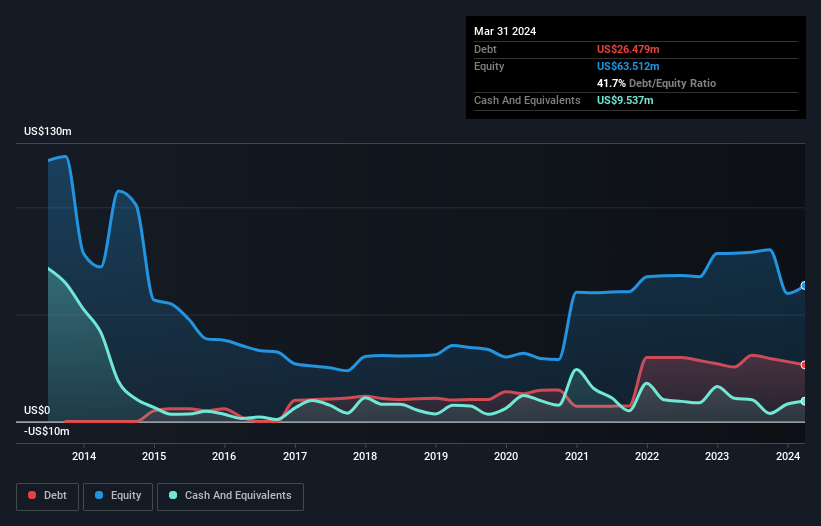
Task: Select the 2020 axis label
Action: [506, 456]
